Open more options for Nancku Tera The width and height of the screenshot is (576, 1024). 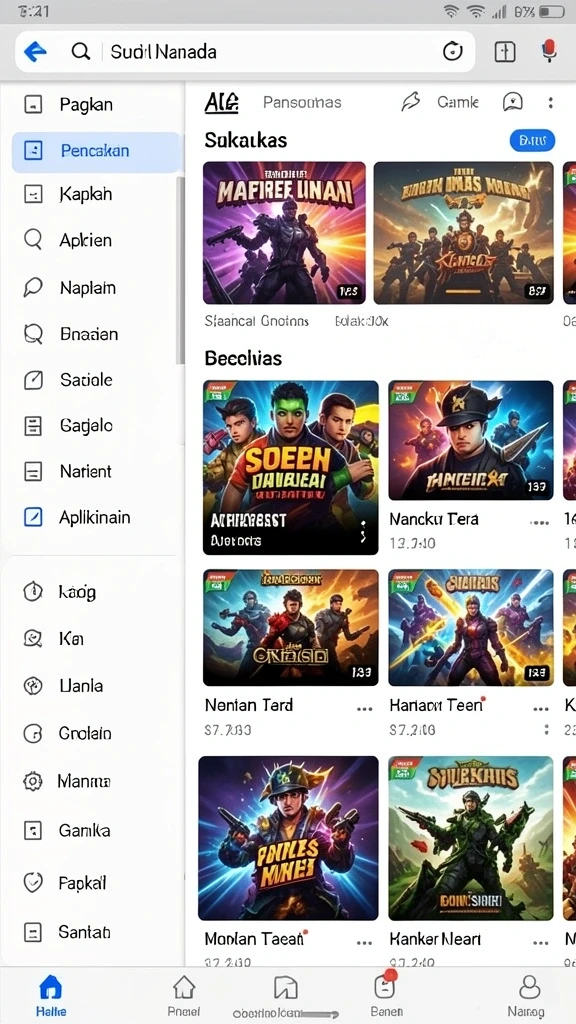pos(539,522)
